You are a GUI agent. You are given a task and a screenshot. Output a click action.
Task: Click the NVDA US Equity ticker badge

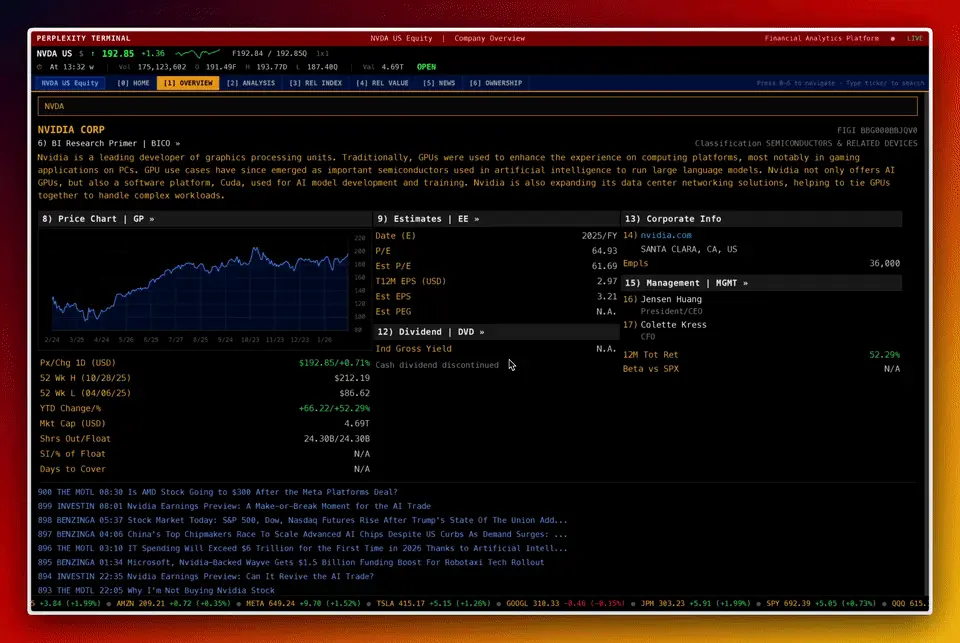70,83
